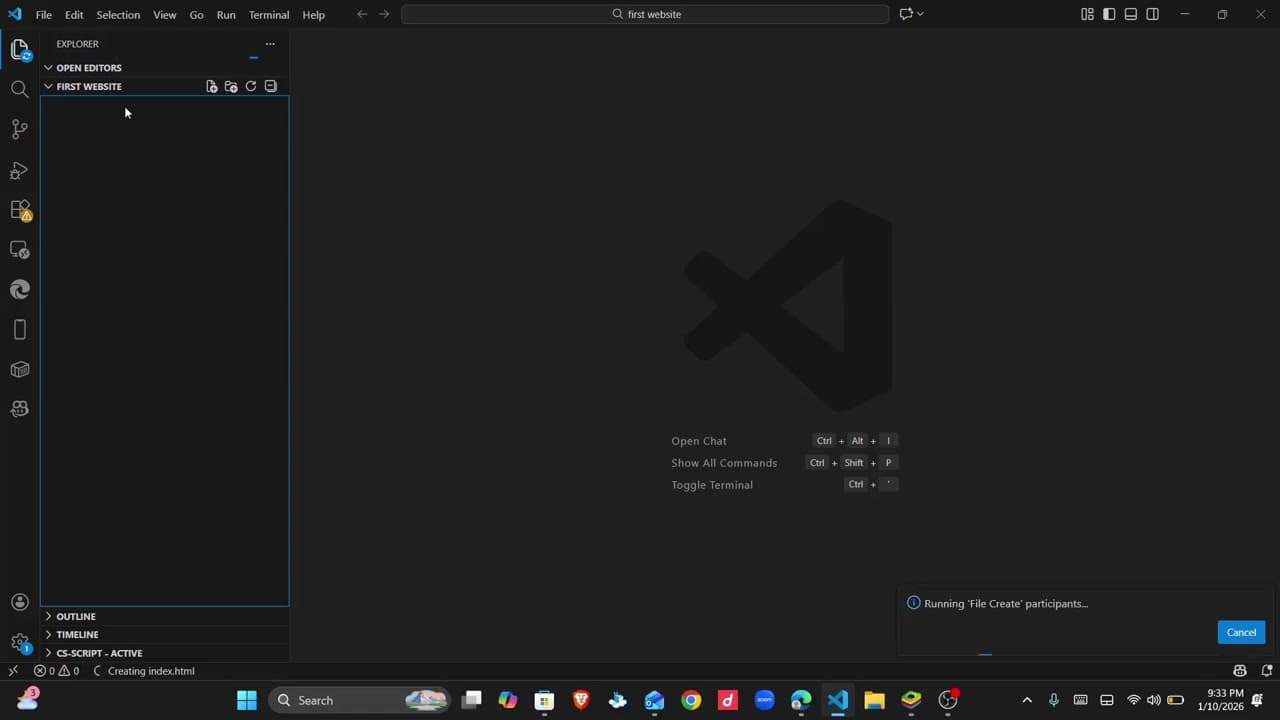Open the Selection menu
1280x720 pixels.
tap(118, 15)
